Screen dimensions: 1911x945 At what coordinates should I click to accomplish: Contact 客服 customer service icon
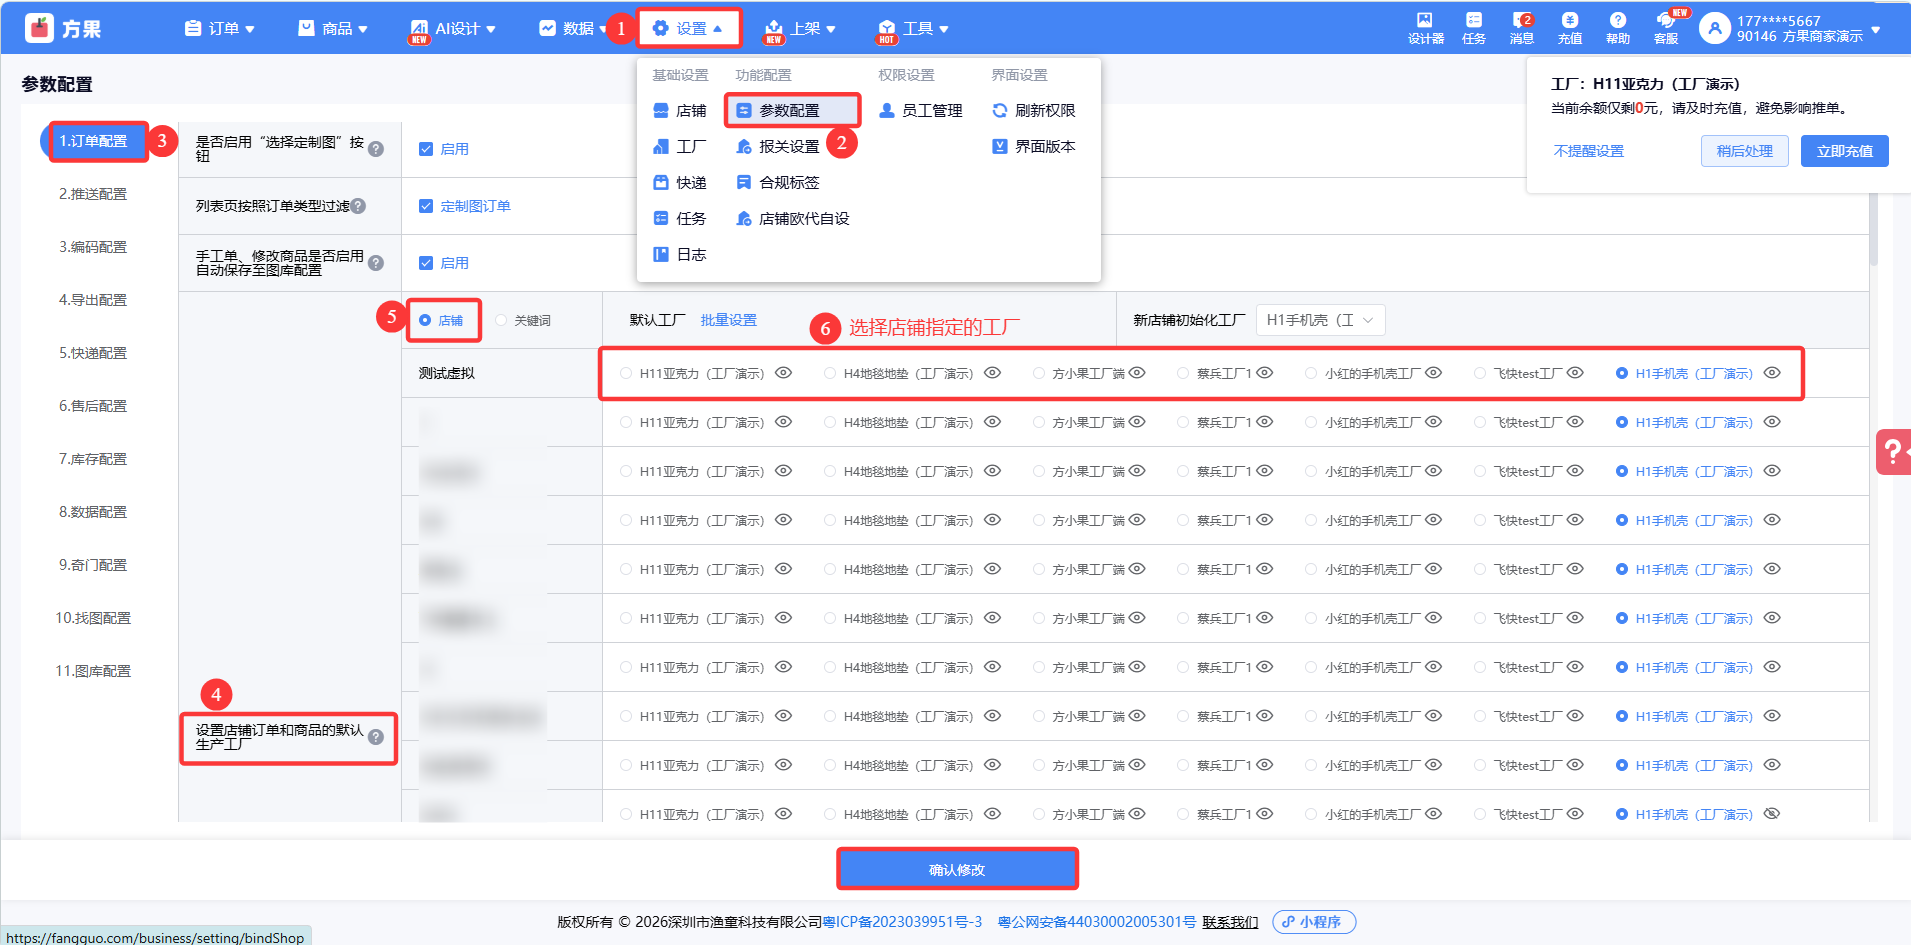[x=1666, y=27]
